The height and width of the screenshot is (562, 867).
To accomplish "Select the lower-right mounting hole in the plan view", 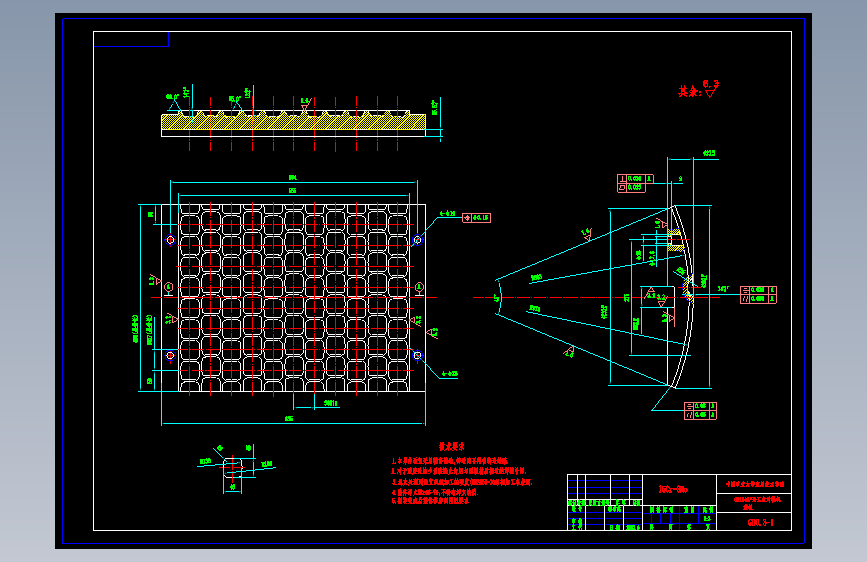I will (417, 356).
